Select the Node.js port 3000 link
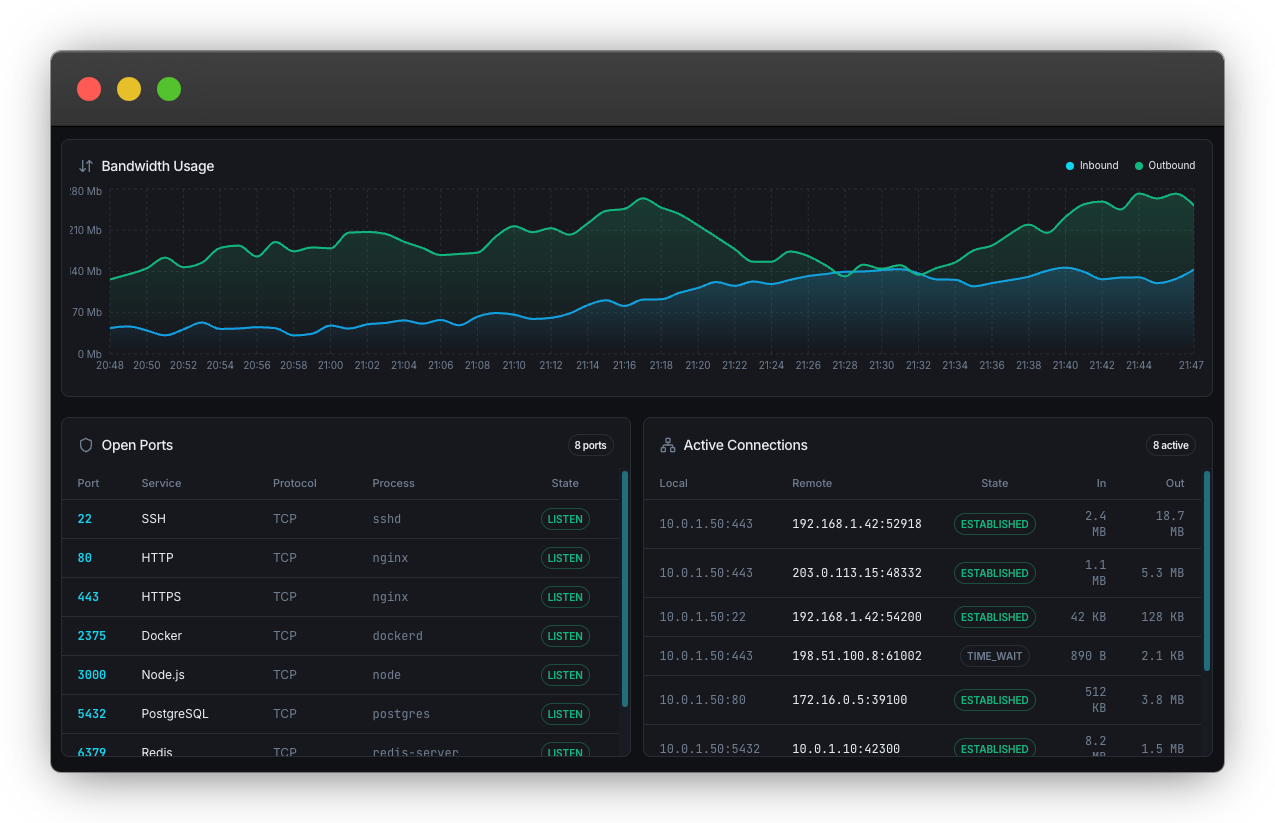Image resolution: width=1275 pixels, height=823 pixels. (x=91, y=675)
